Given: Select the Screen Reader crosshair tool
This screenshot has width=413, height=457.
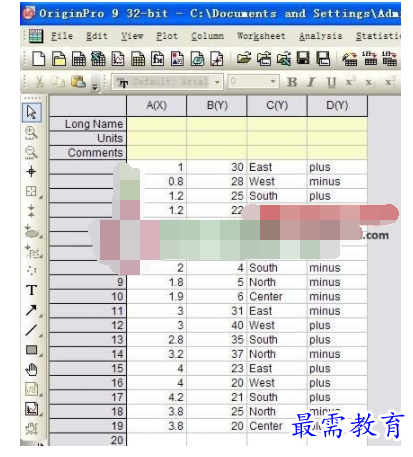Looking at the screenshot, I should pos(31,172).
